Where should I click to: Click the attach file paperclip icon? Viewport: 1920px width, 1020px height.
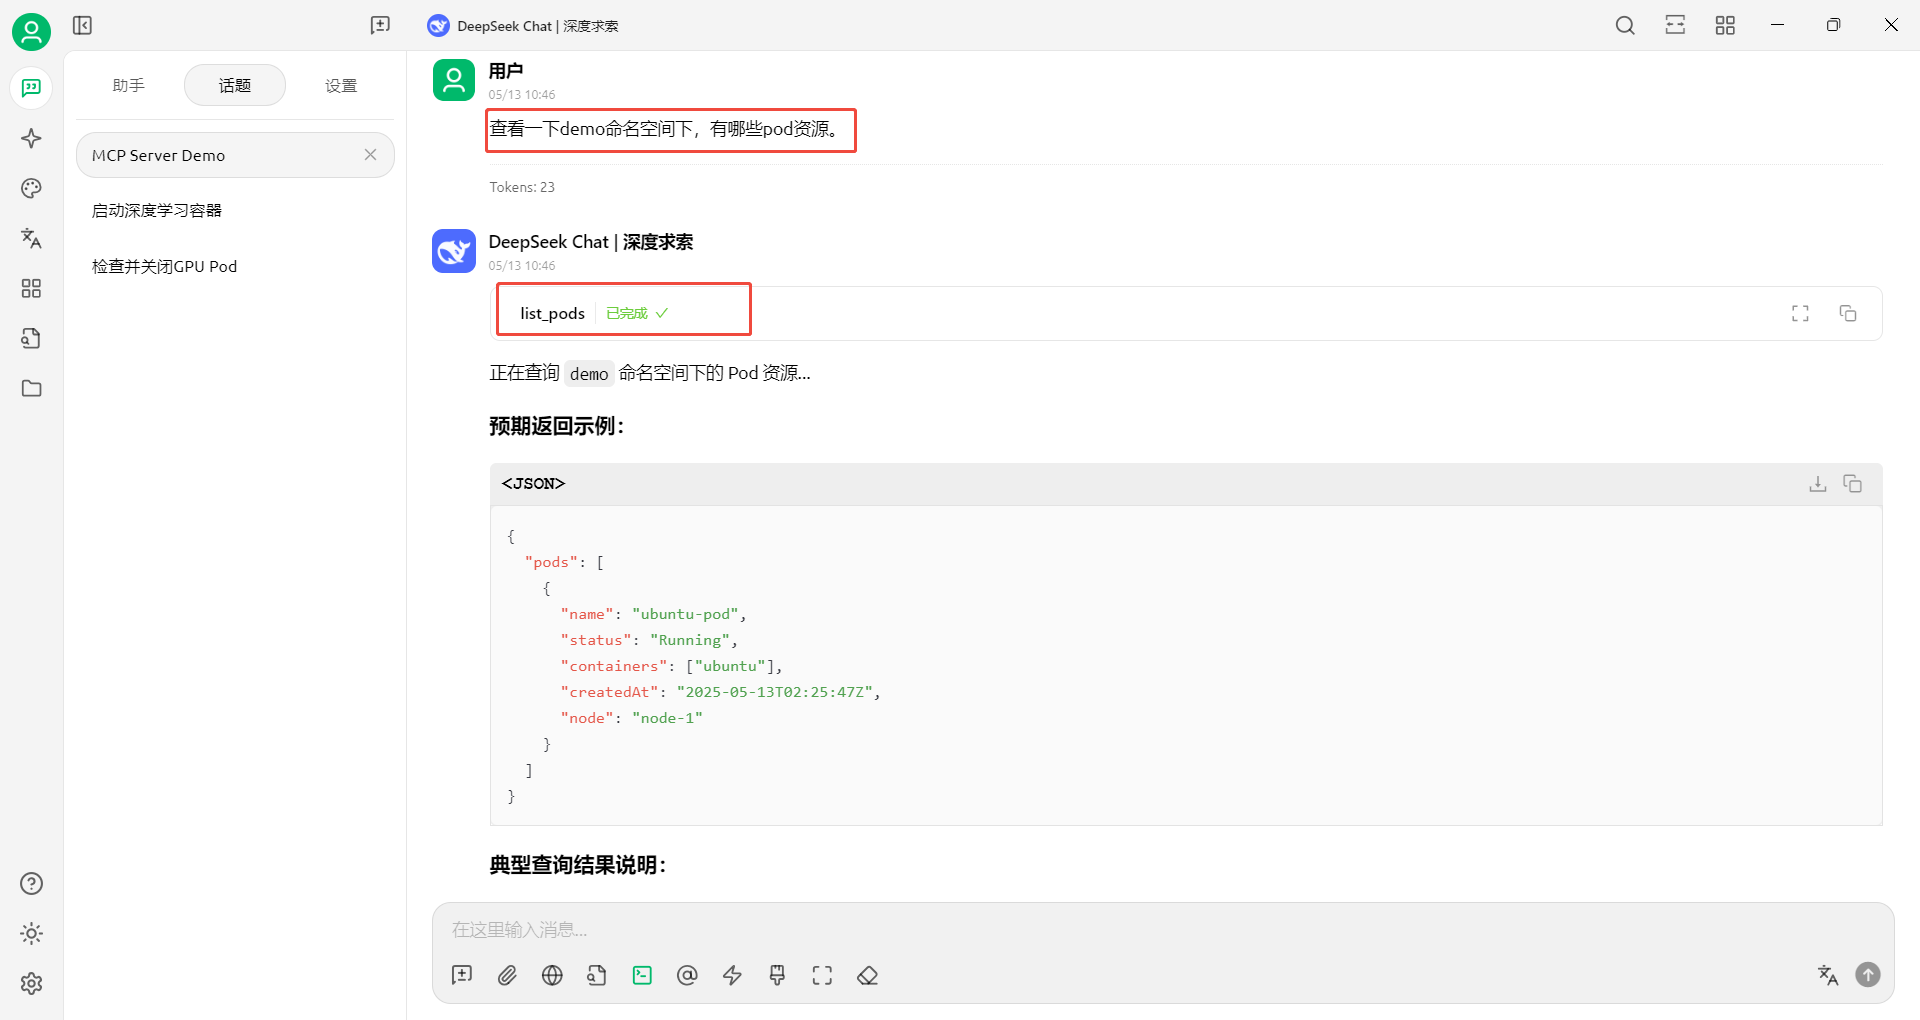pos(507,975)
